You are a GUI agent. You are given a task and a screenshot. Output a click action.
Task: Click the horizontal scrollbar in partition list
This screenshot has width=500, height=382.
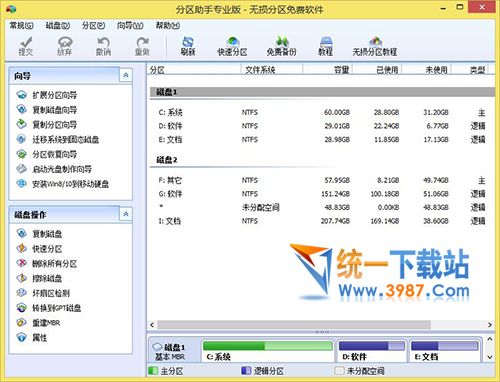(x=294, y=324)
